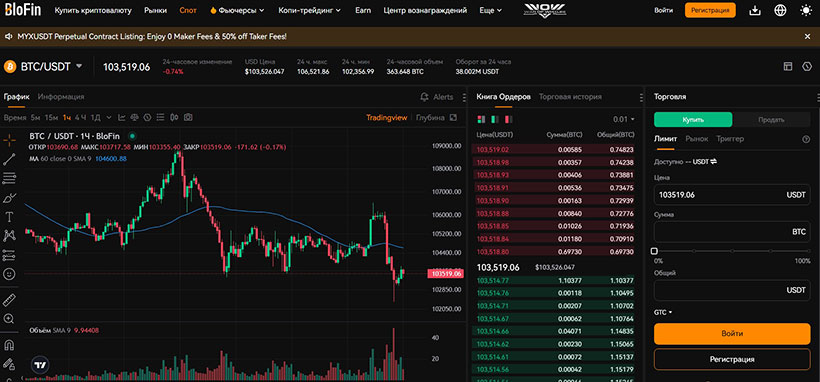Select the crosshair cursor tool
The width and height of the screenshot is (820, 382).
pos(9,141)
